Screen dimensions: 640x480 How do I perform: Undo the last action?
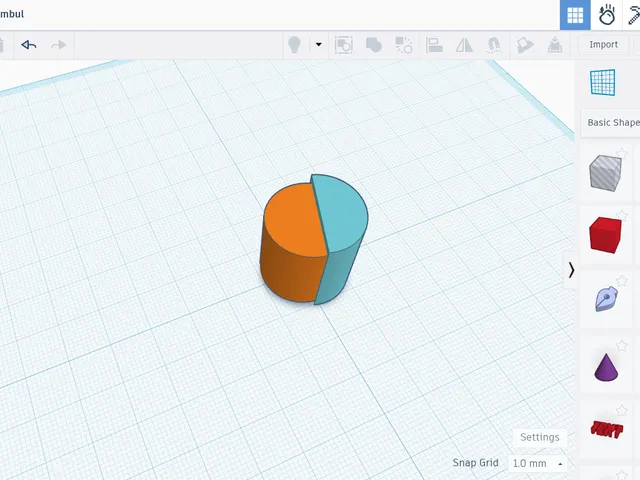tap(29, 44)
